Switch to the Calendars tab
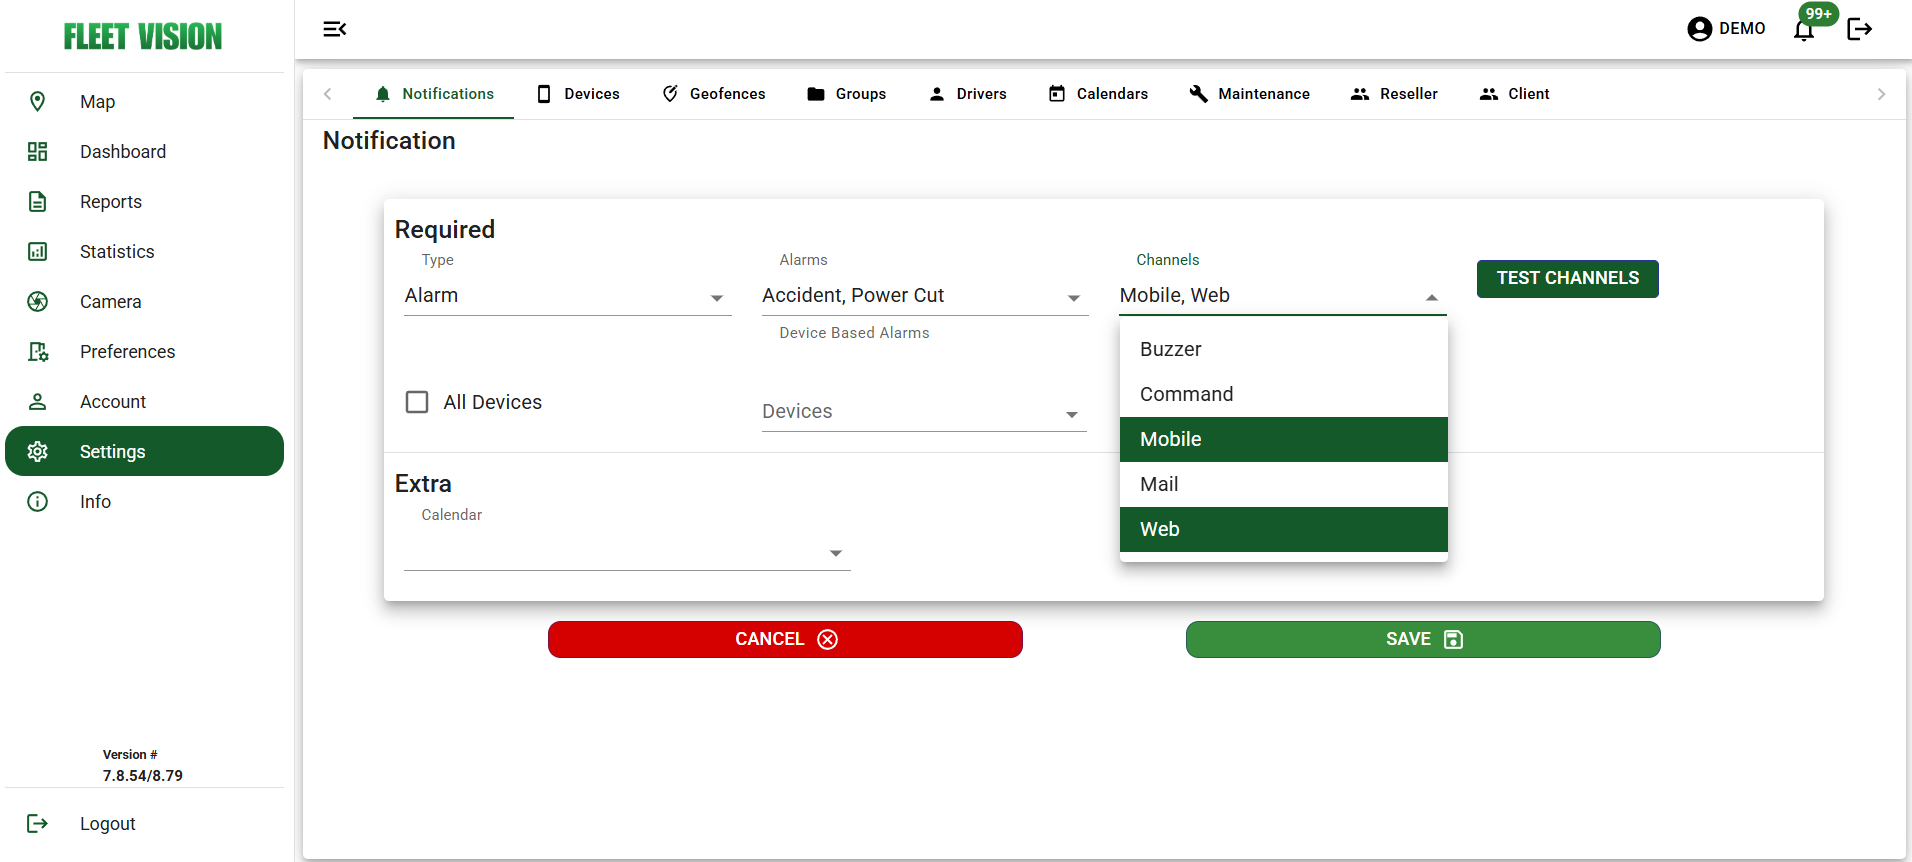 pyautogui.click(x=1098, y=94)
